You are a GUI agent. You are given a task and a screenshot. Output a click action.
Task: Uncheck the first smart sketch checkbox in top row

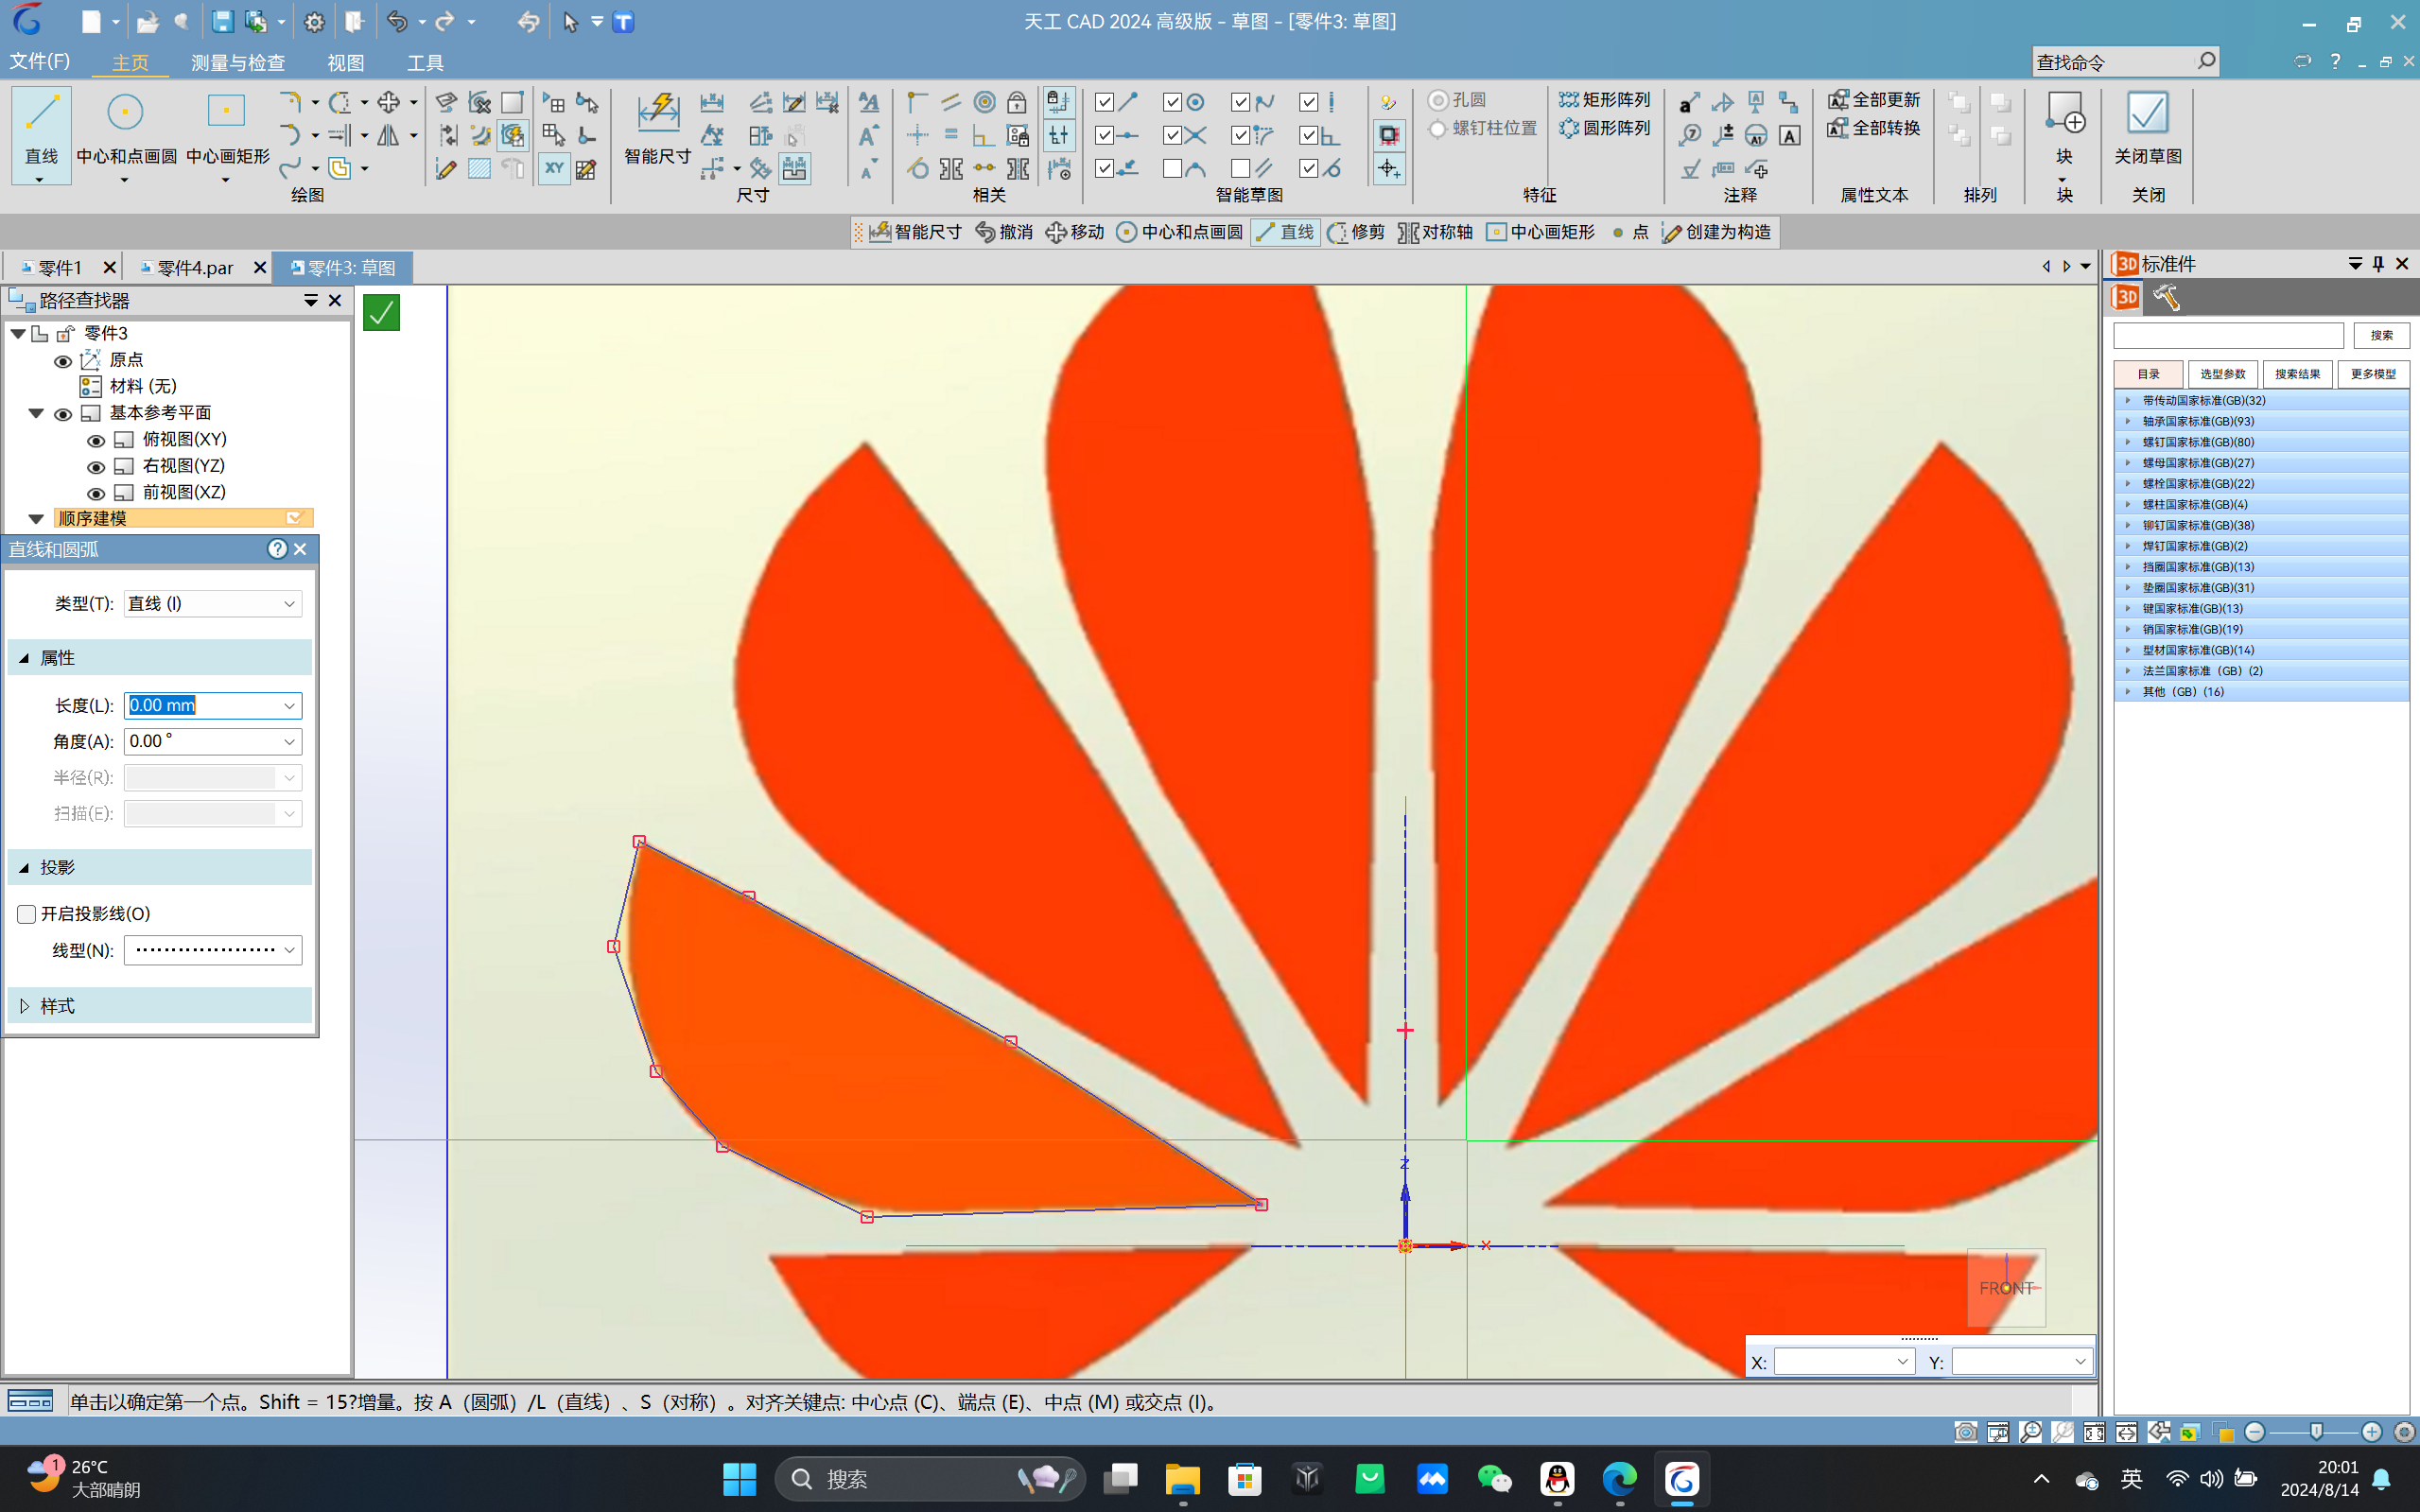coord(1105,102)
